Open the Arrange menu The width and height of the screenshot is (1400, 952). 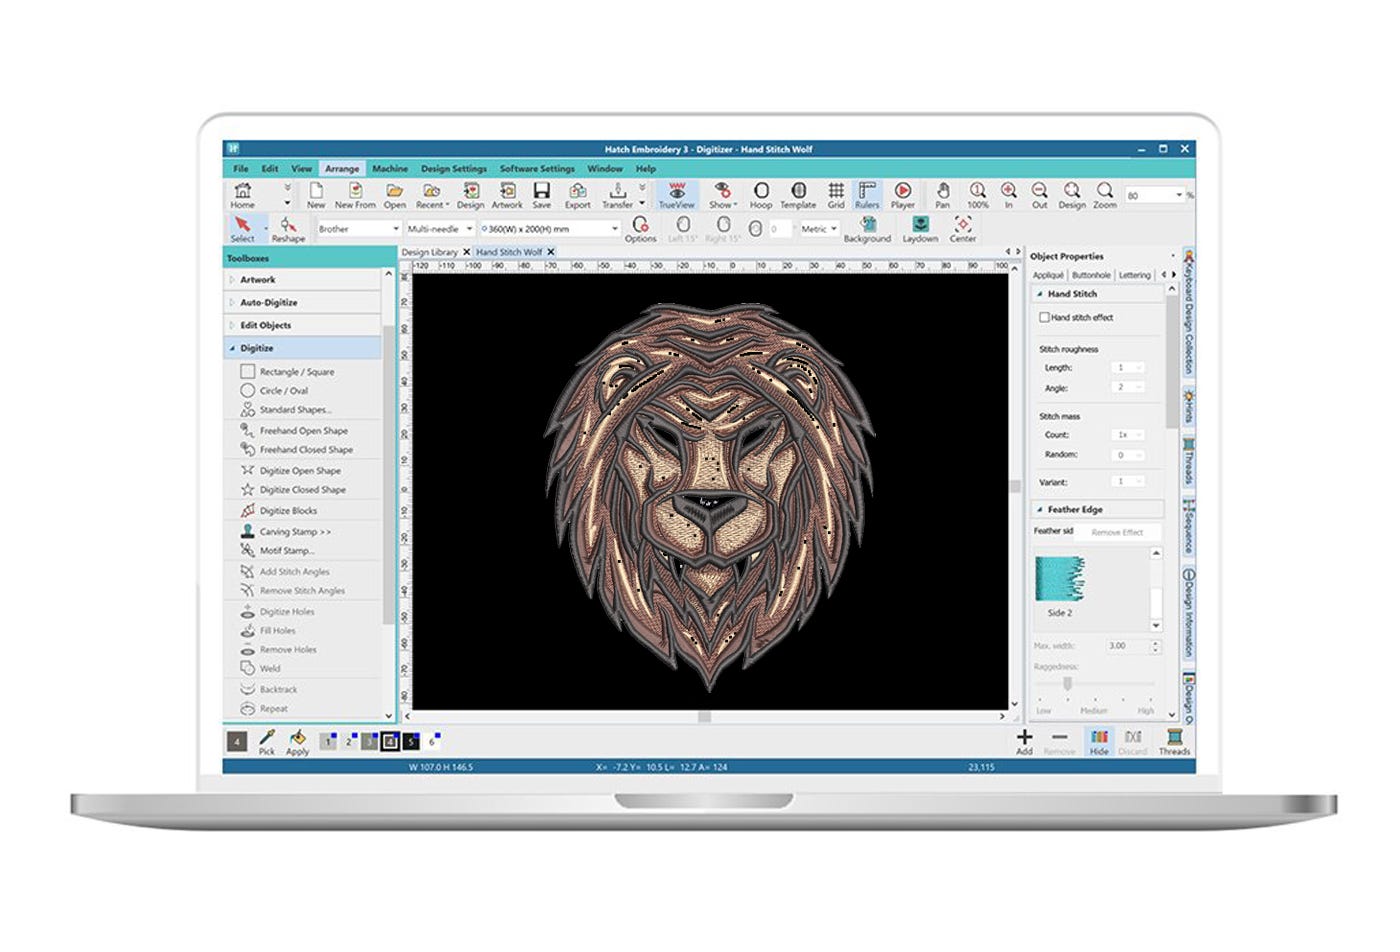(342, 169)
